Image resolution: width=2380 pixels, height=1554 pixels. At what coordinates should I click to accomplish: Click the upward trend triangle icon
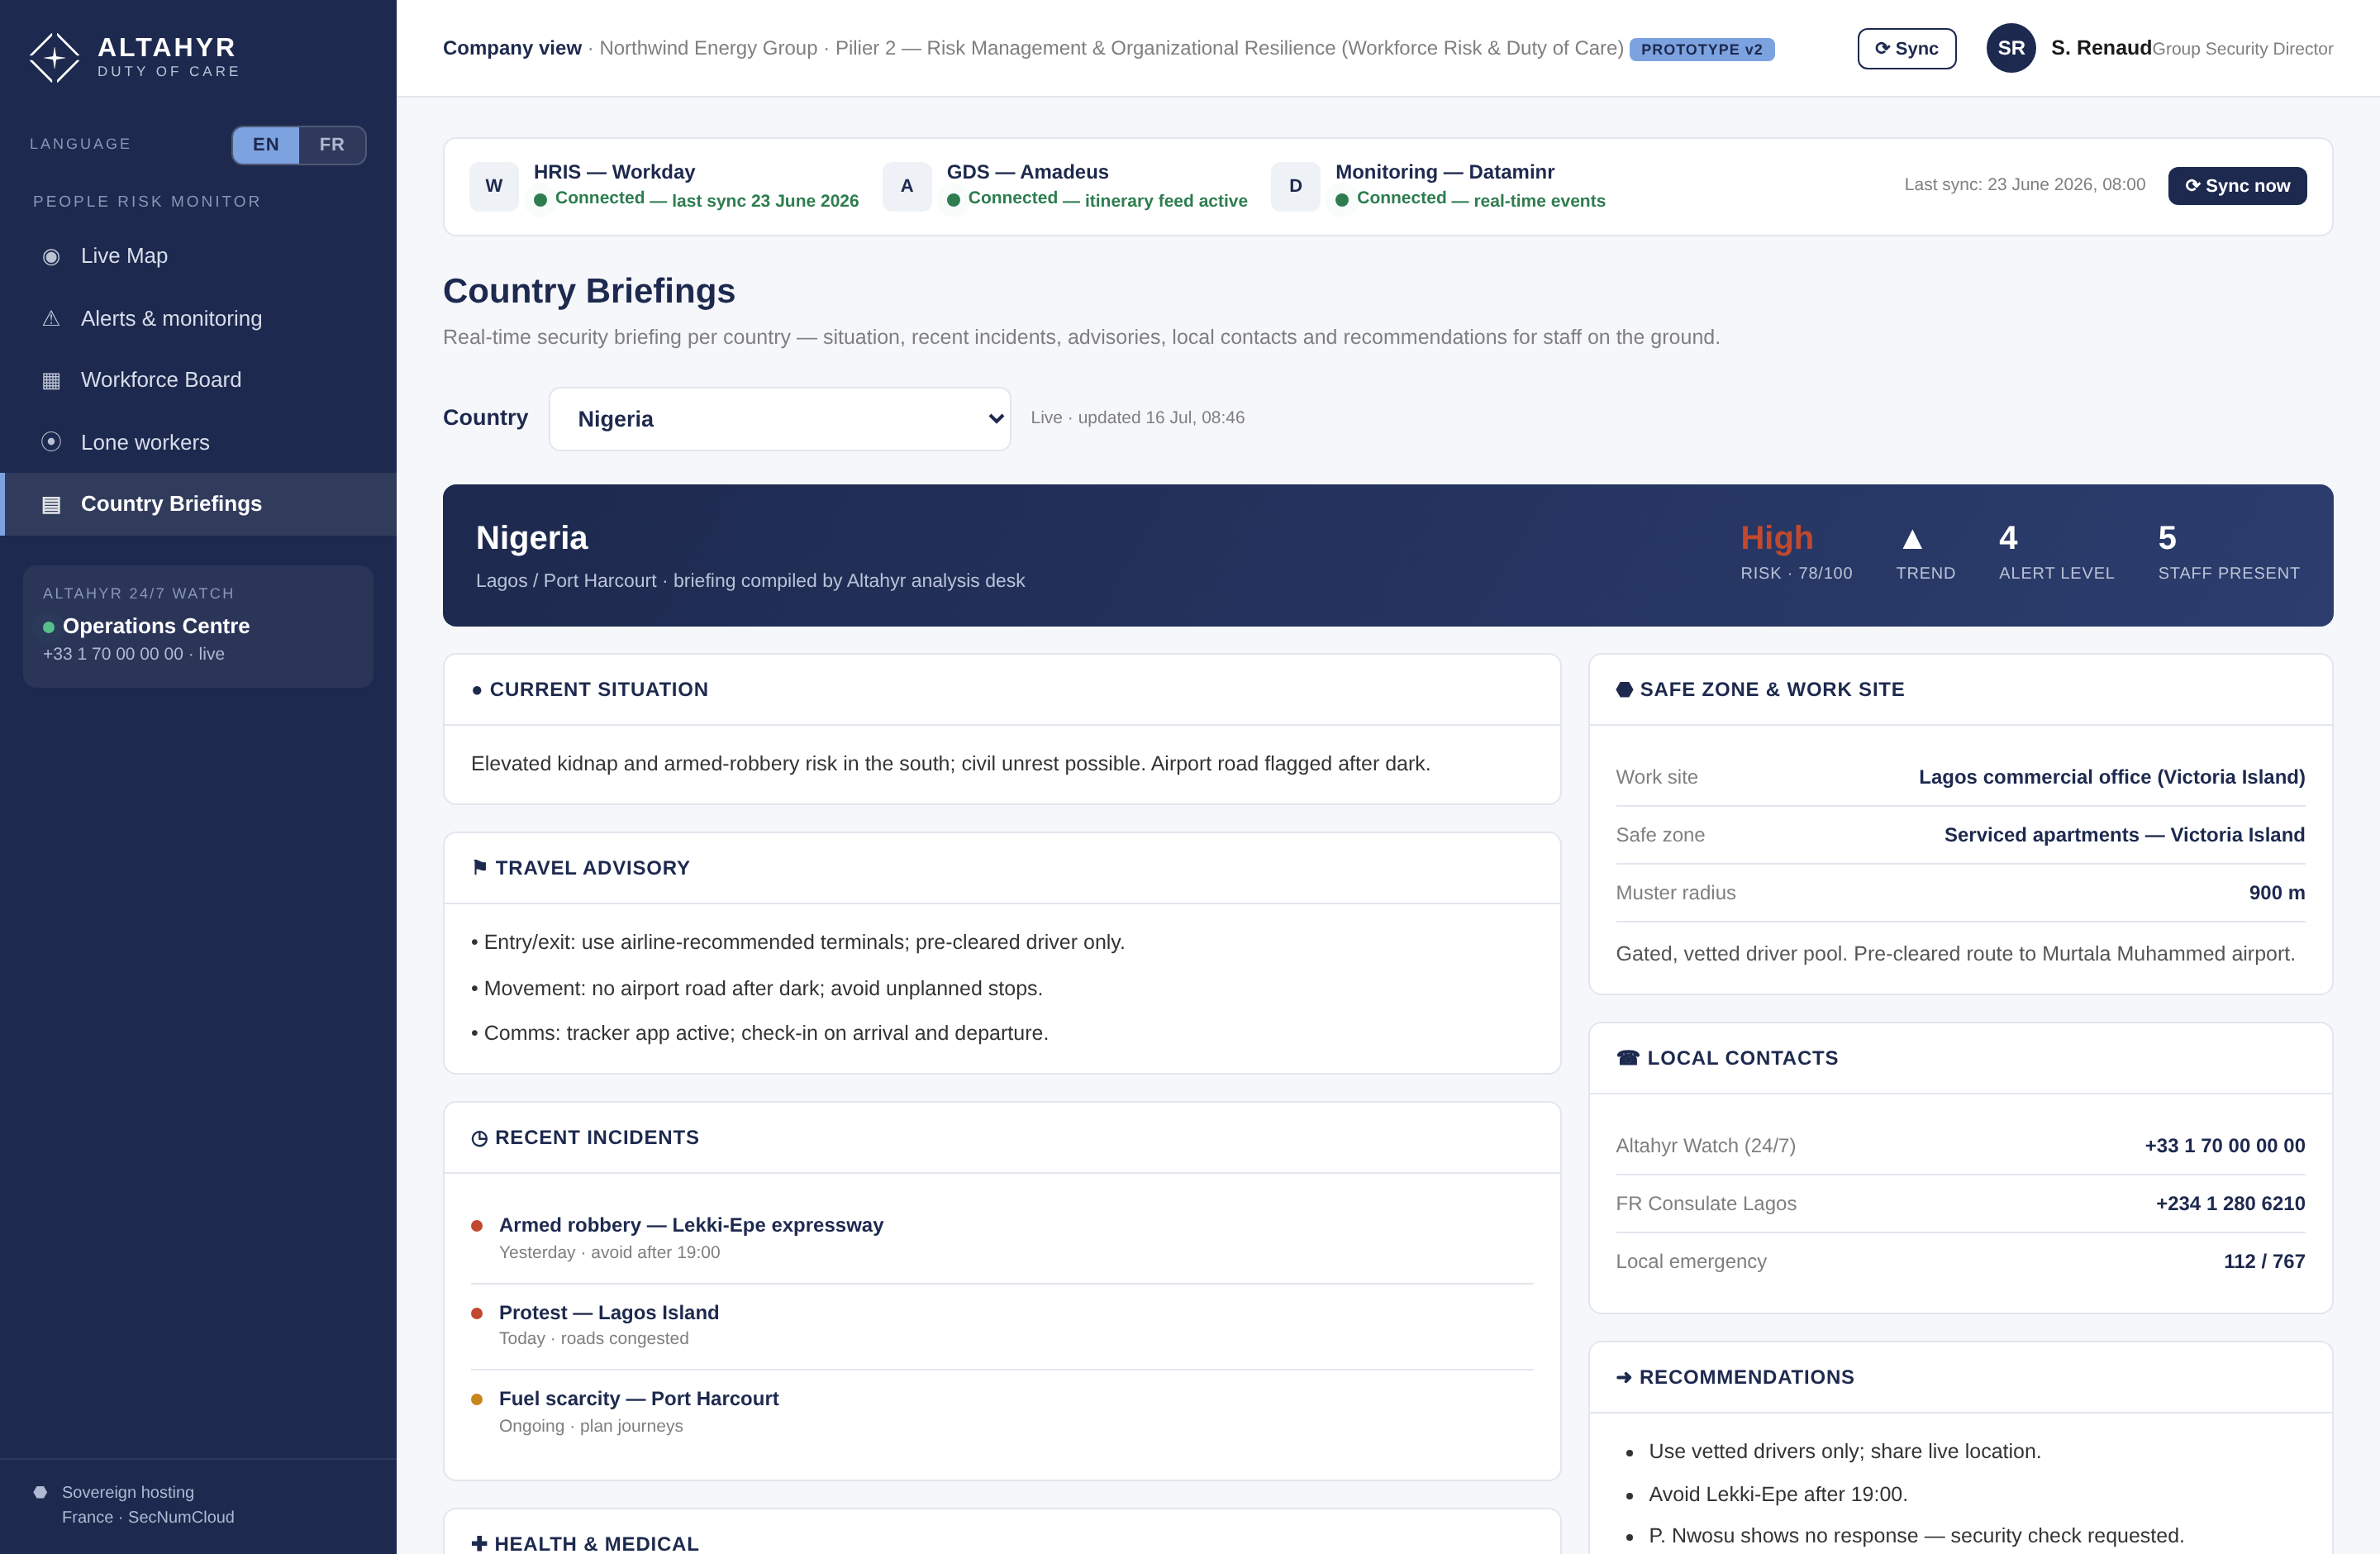click(x=1912, y=540)
